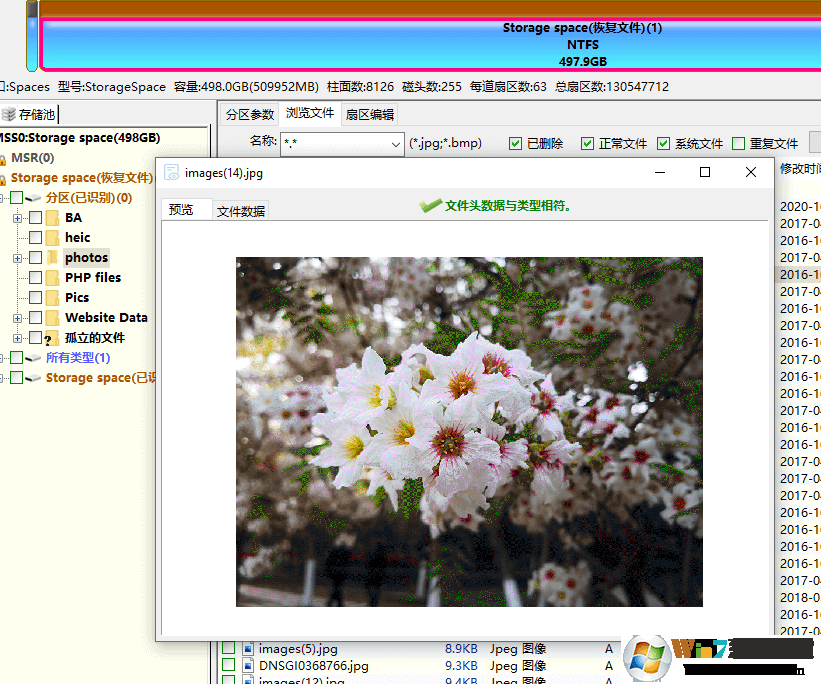Tick the checkbox next to Pics folder

click(35, 297)
